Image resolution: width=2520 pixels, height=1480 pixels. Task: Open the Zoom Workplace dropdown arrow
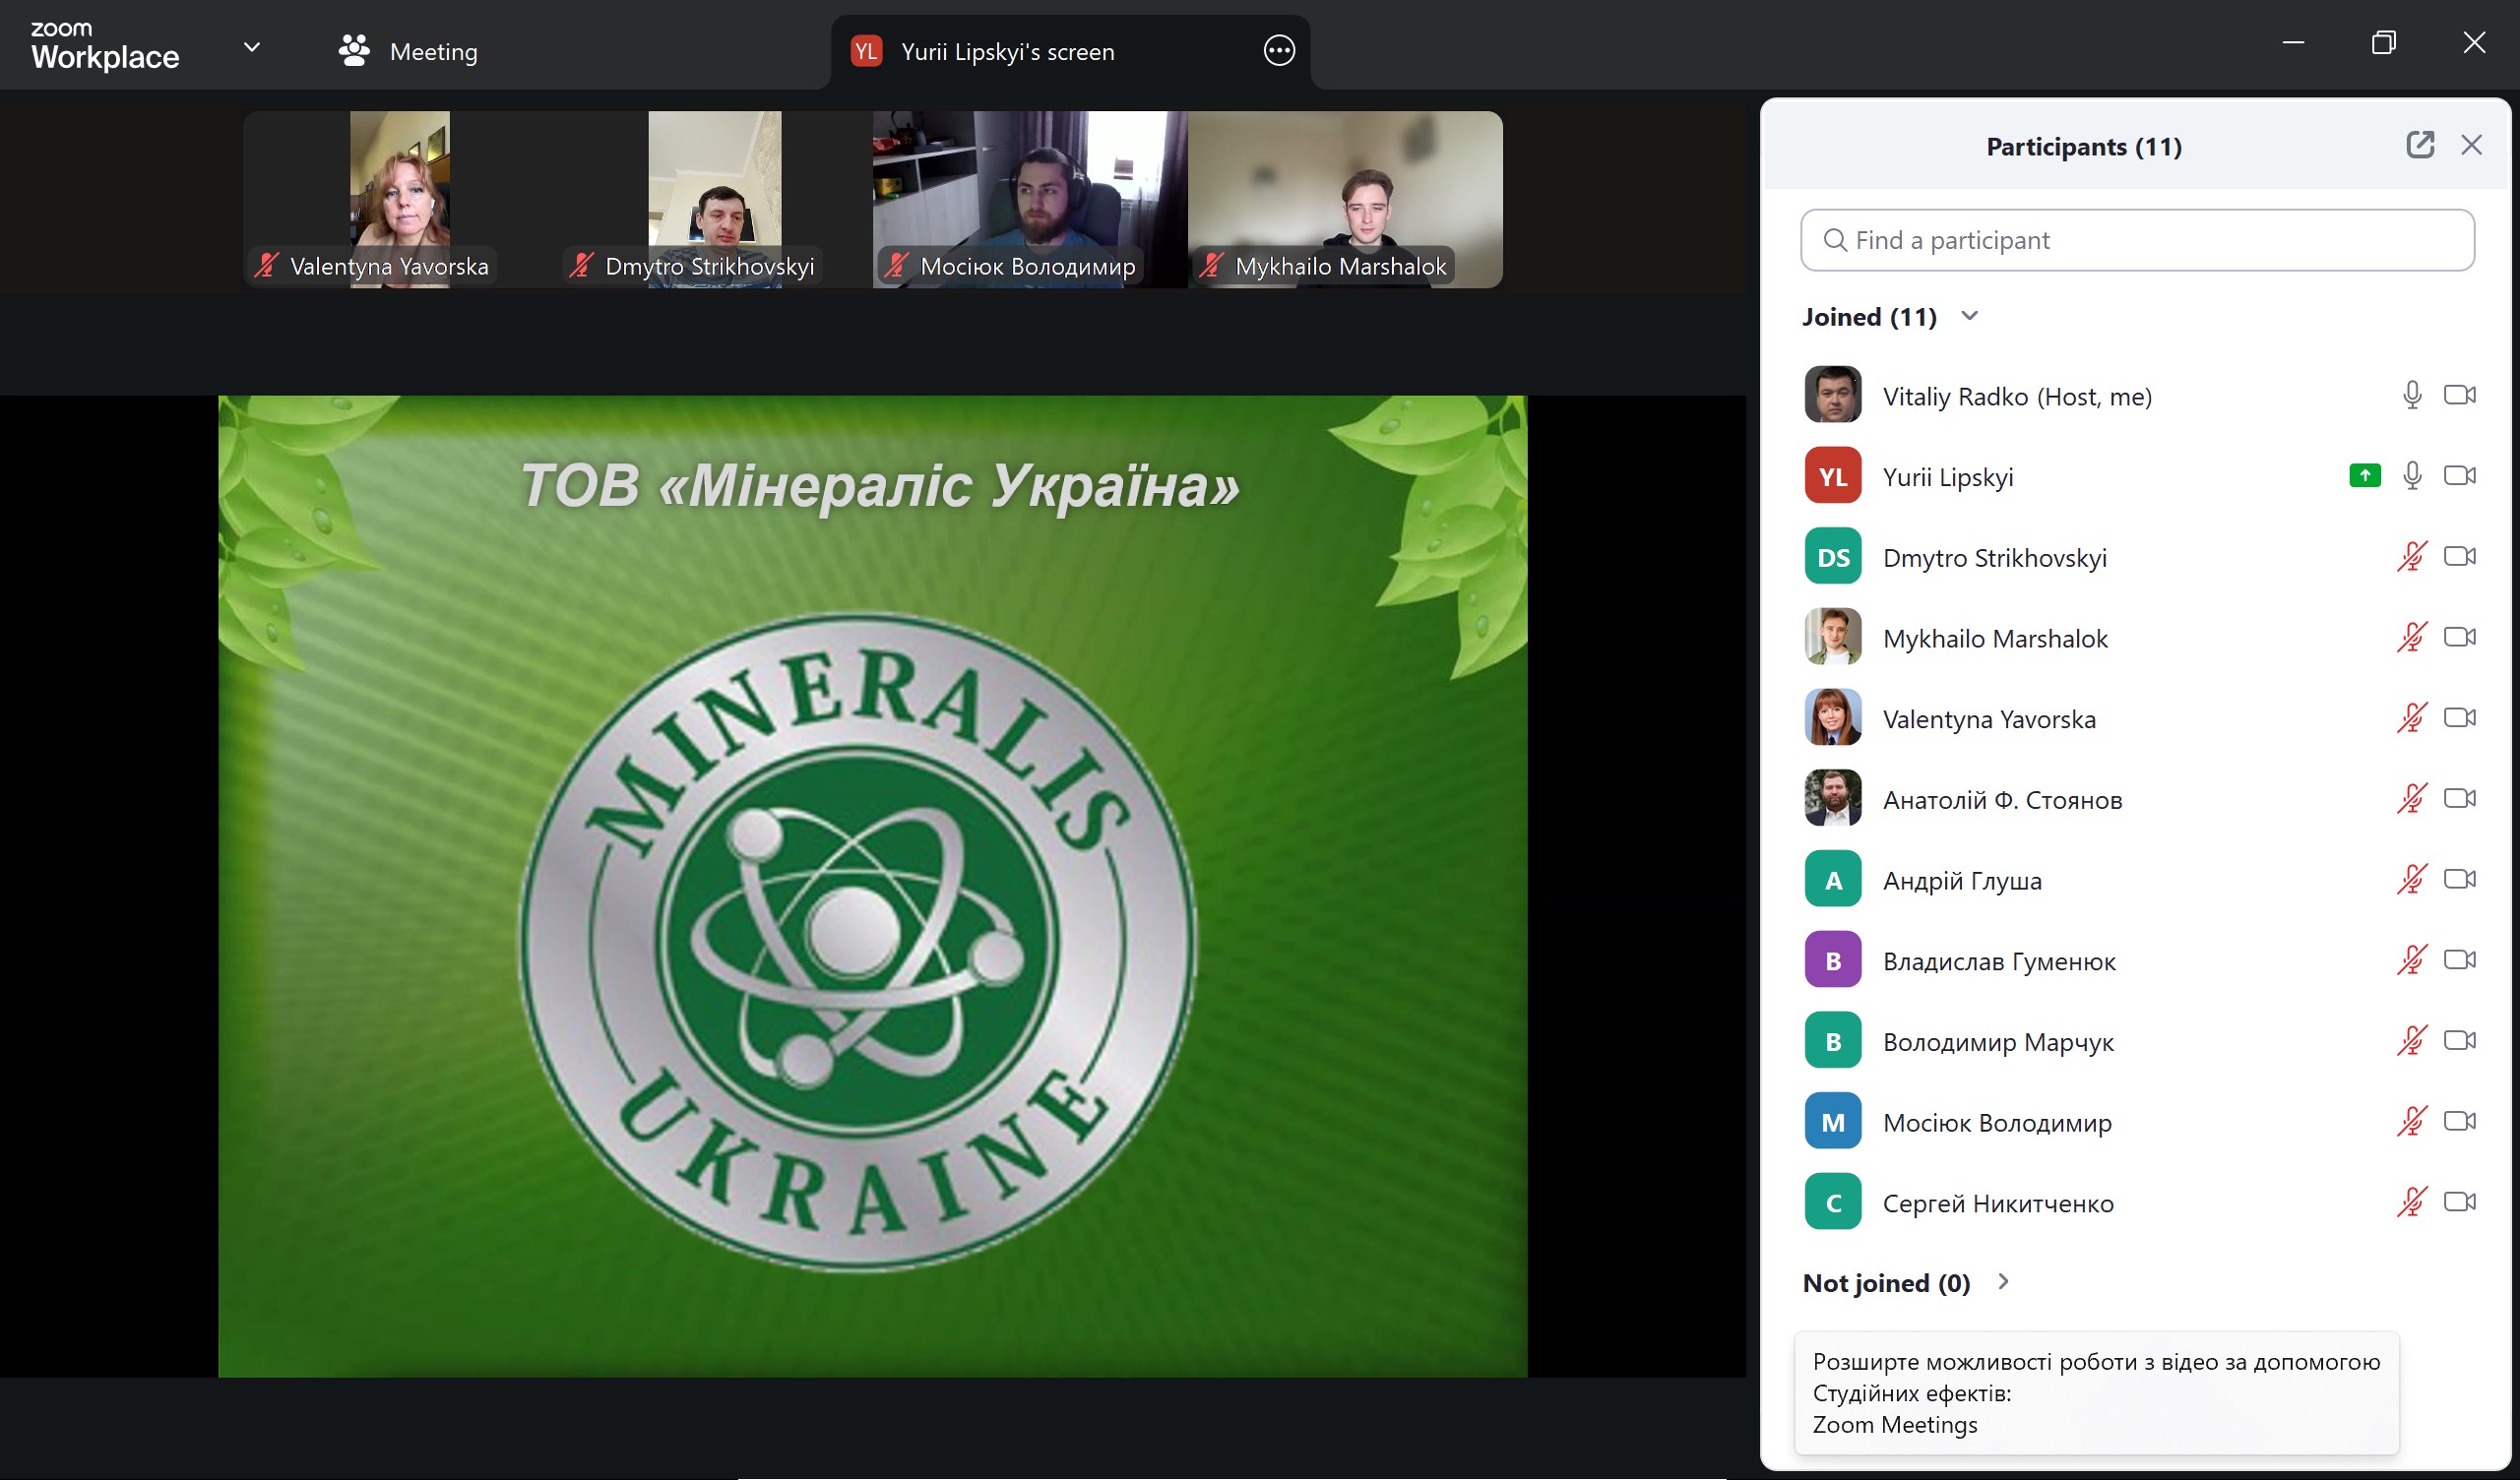(252, 47)
